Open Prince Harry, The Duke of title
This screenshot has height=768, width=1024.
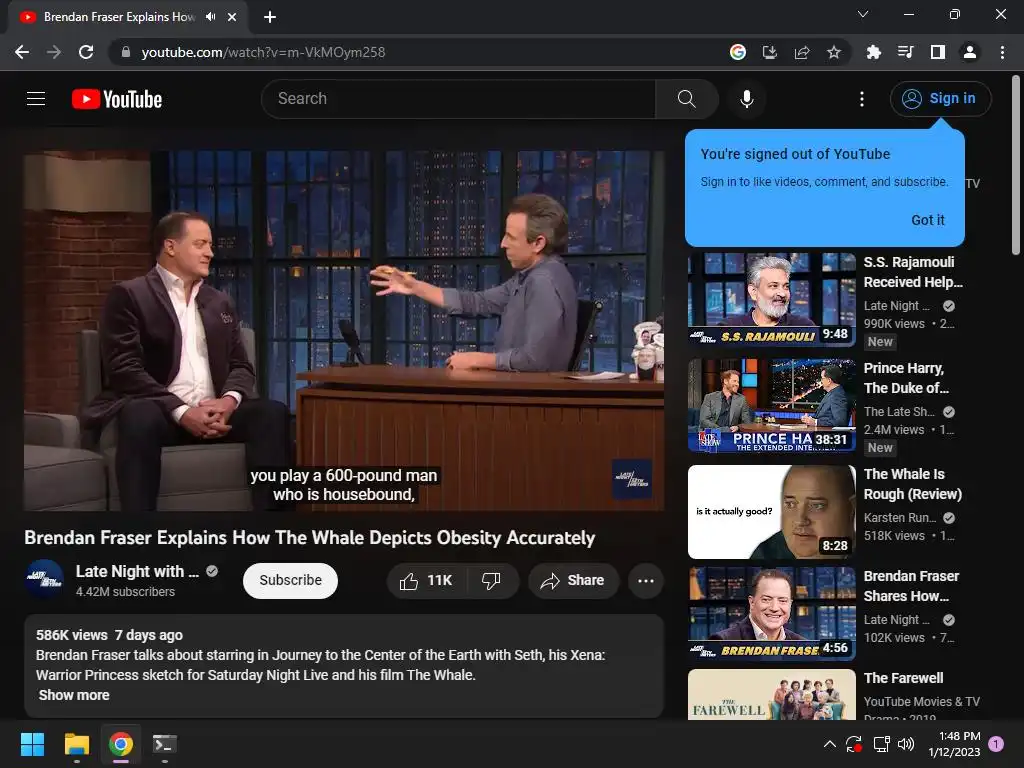click(906, 378)
